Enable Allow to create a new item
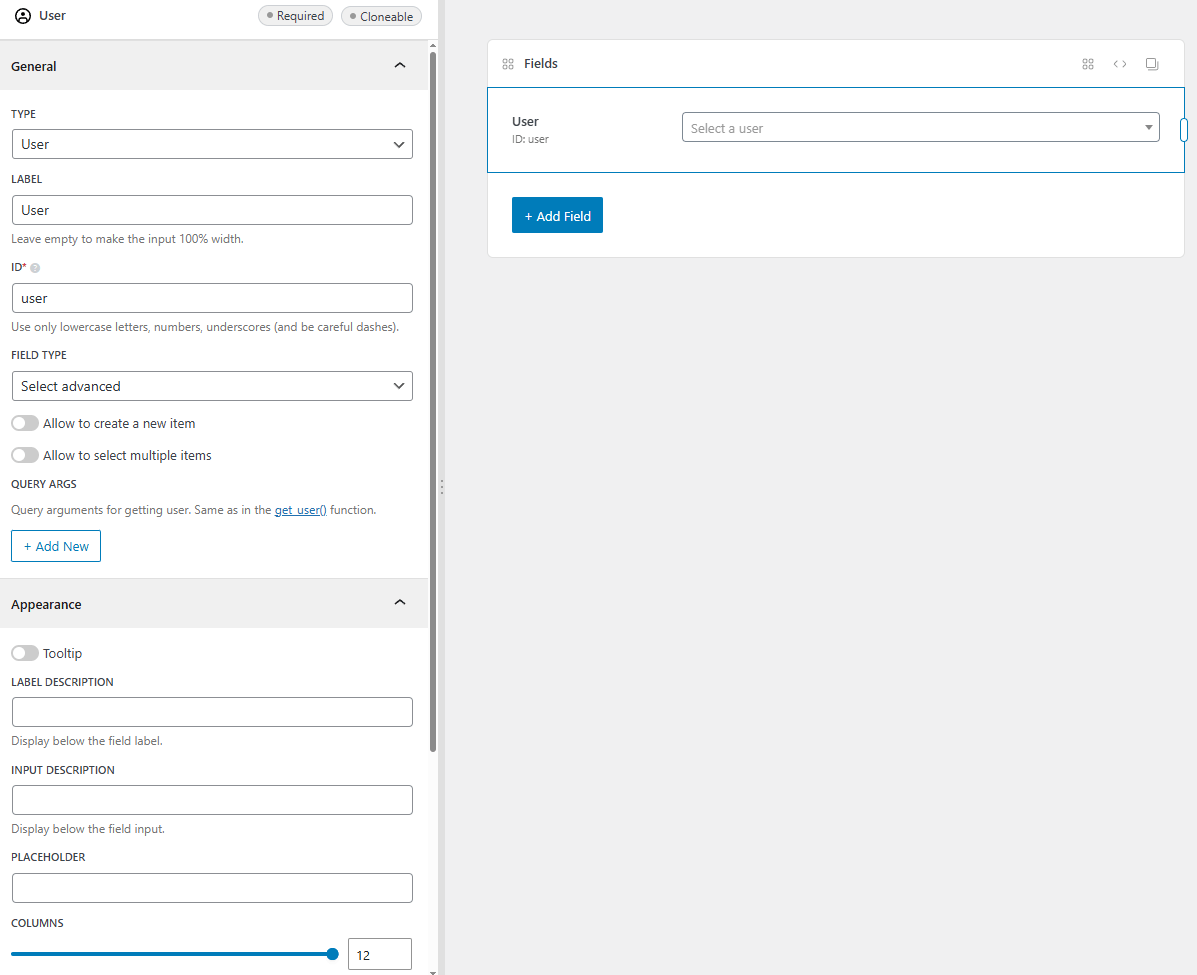1197x975 pixels. (25, 424)
